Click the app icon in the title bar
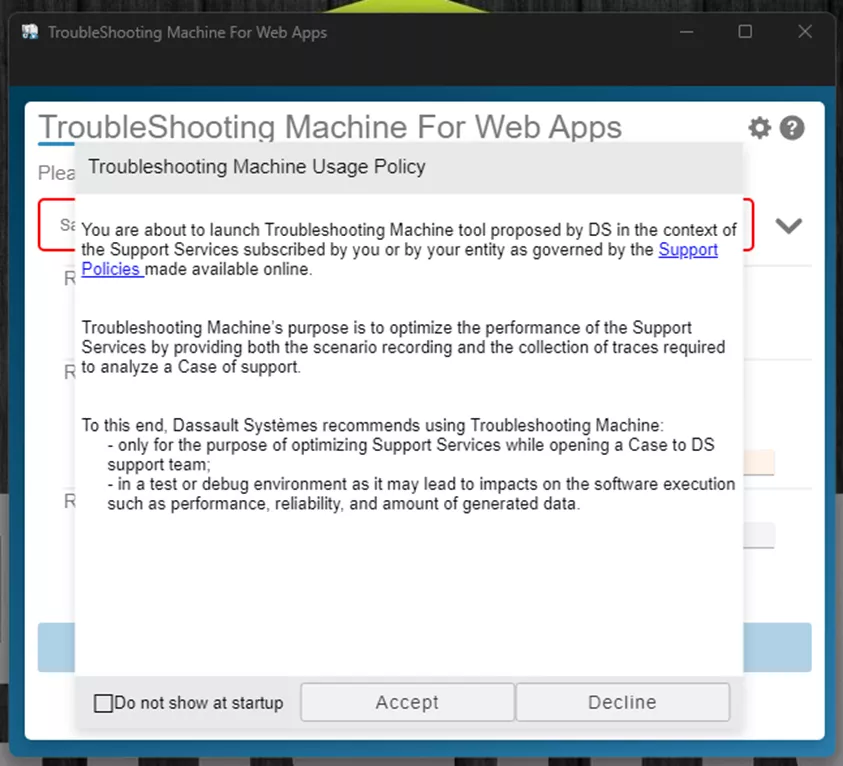Image resolution: width=843 pixels, height=766 pixels. point(30,32)
